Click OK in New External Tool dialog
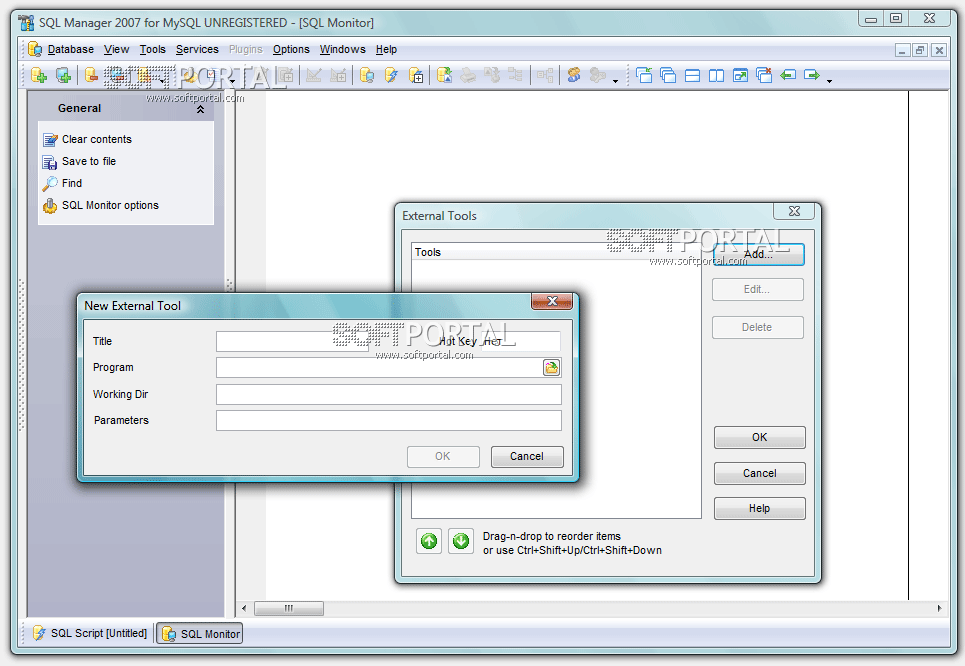This screenshot has height=666, width=965. click(443, 457)
